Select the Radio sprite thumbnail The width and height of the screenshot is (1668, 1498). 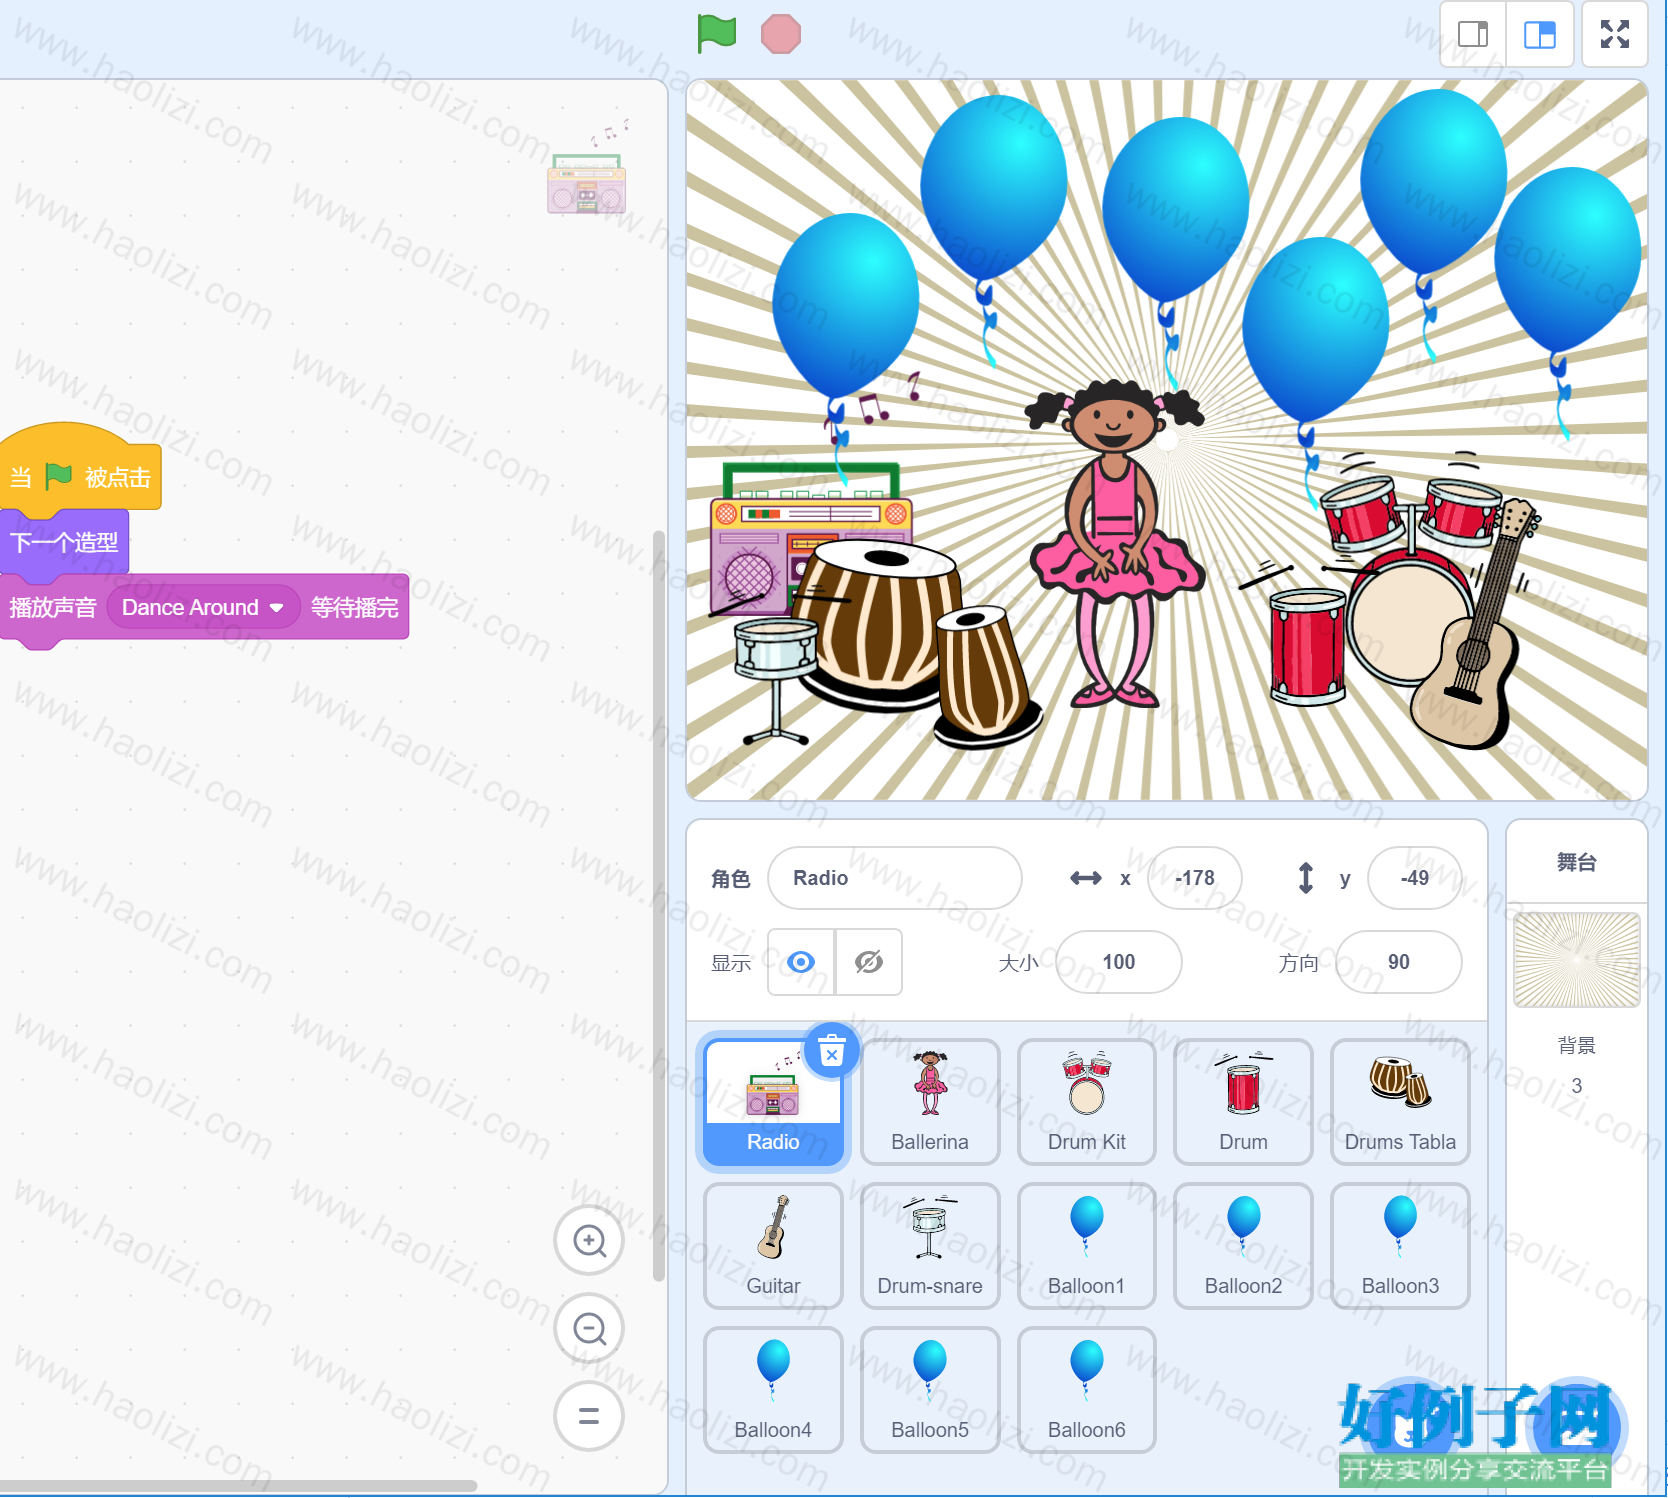tap(773, 1102)
